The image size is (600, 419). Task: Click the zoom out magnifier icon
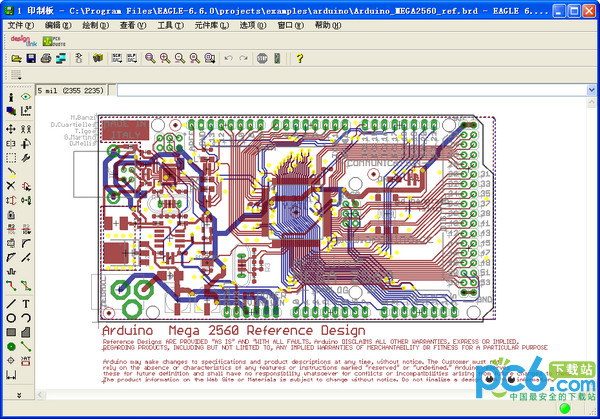tap(180, 59)
